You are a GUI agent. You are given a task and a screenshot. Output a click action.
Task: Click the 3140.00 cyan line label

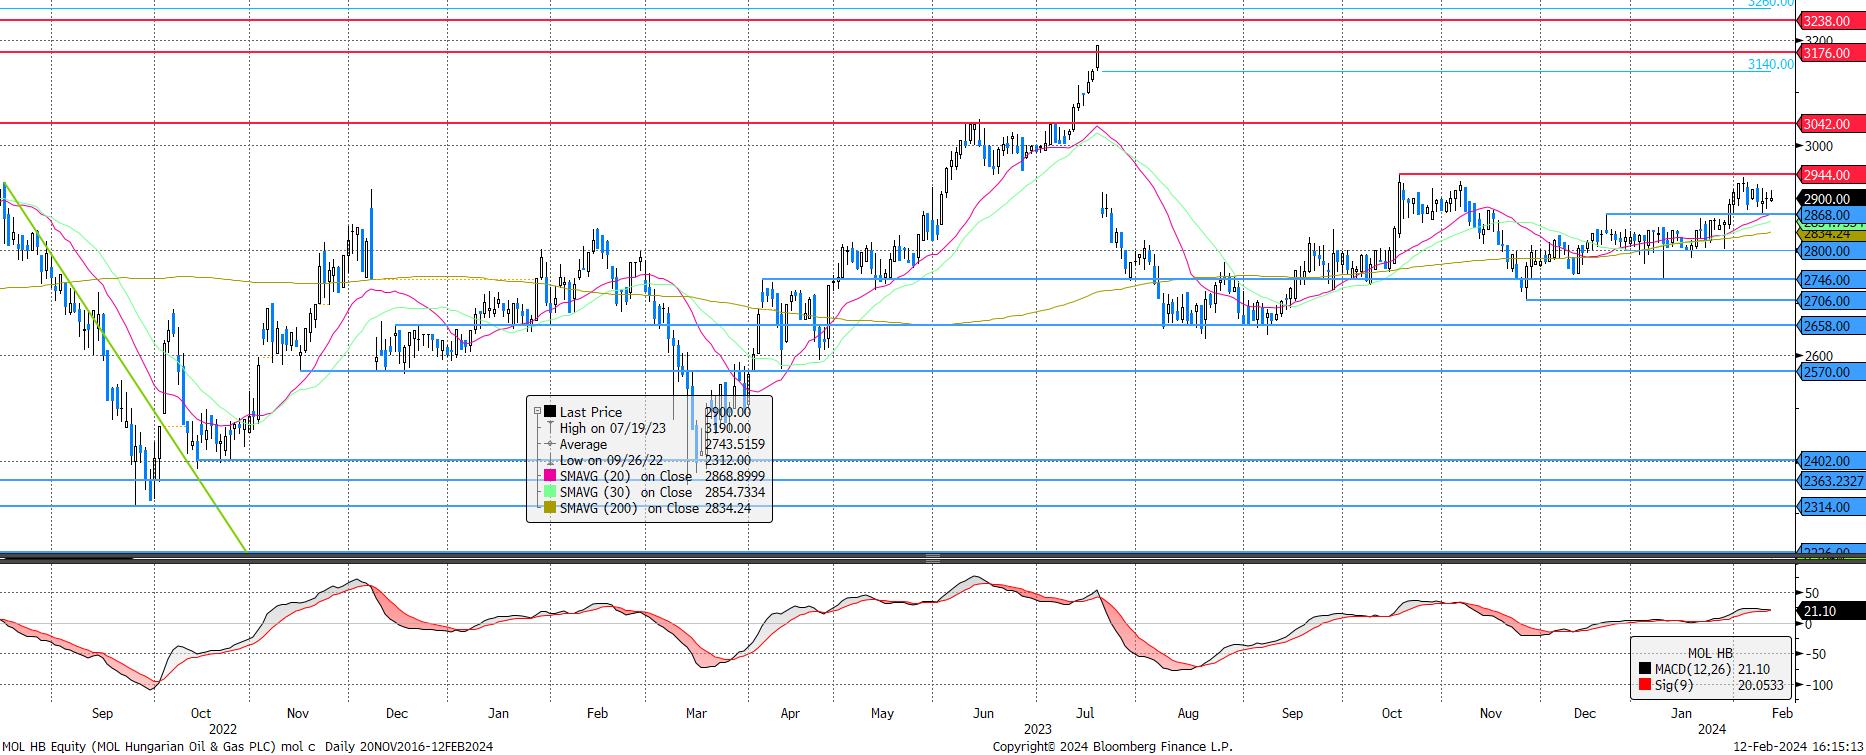click(x=1769, y=64)
